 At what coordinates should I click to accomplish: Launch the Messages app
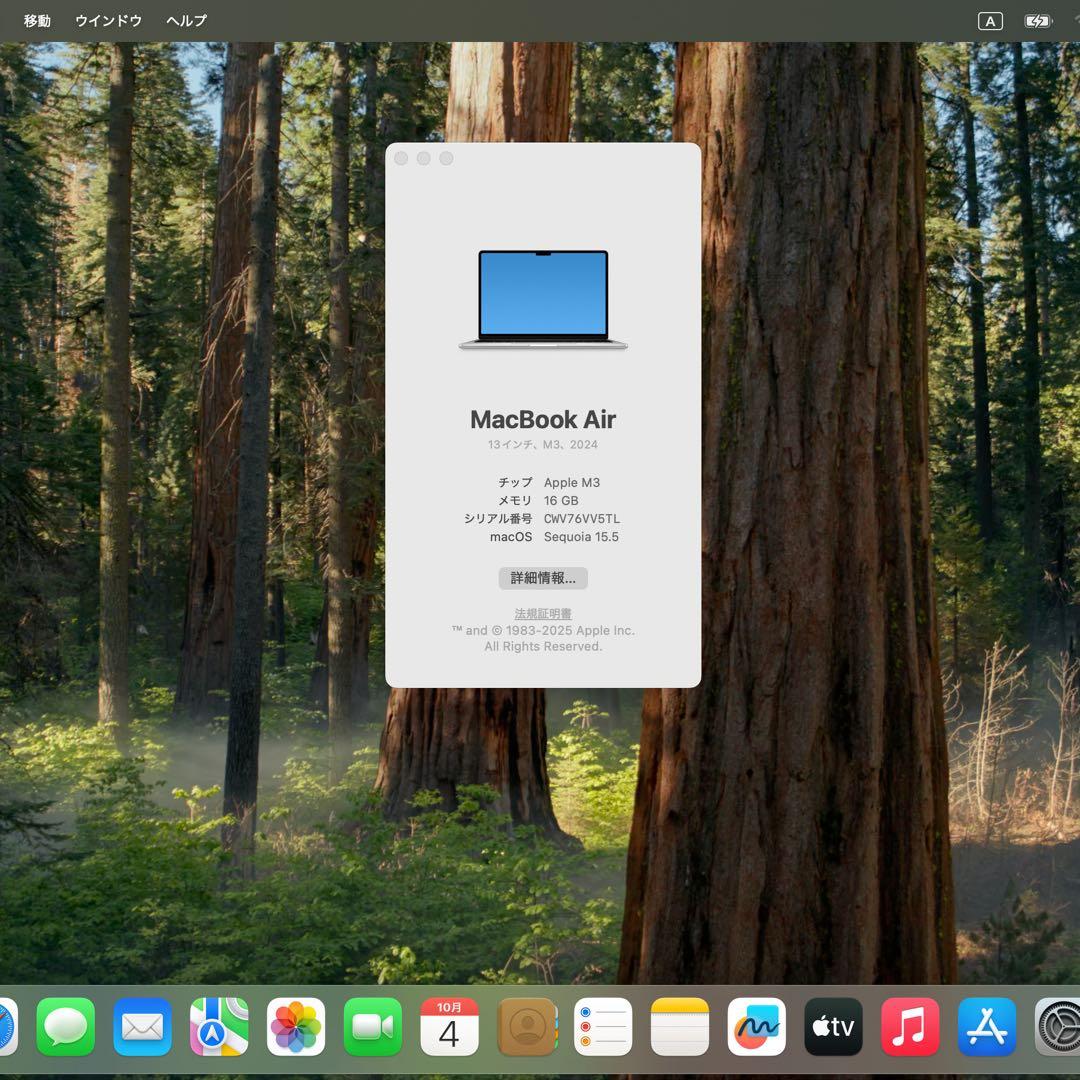tap(64, 1026)
